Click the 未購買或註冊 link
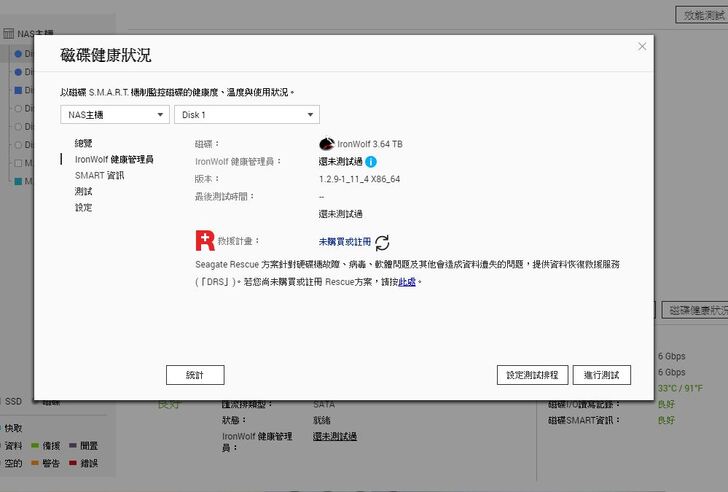Screen dimensions: 728x492 pos(344,242)
